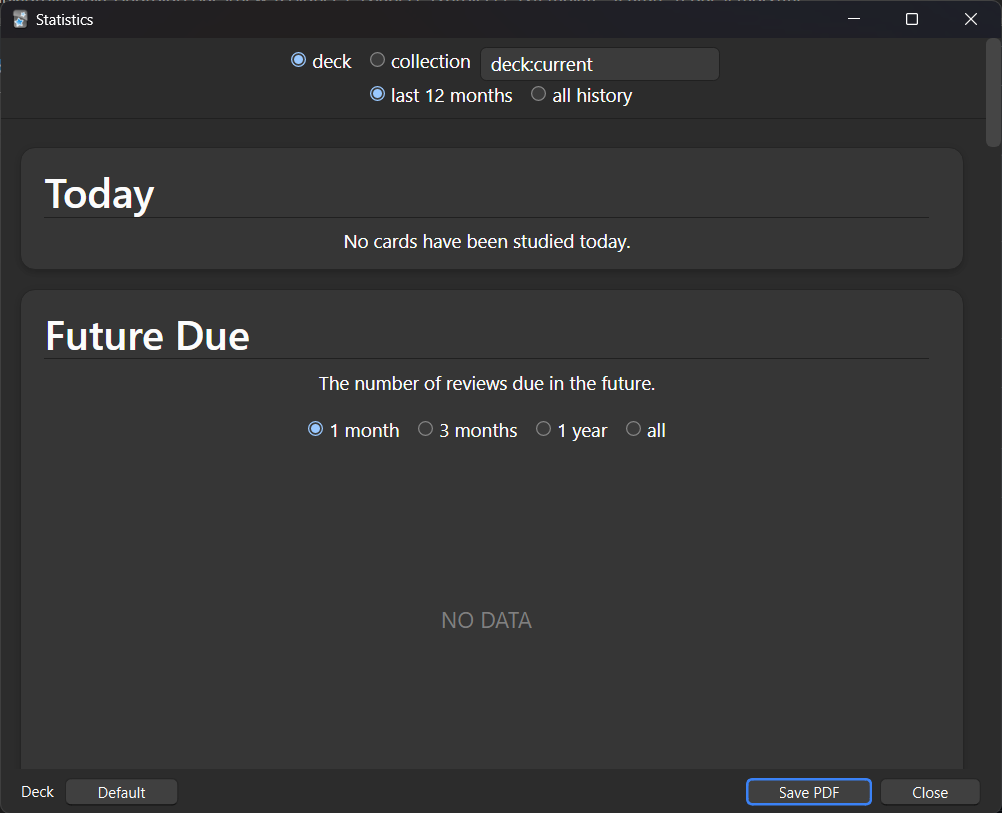The image size is (1002, 813).
Task: Switch statistics scope to "collection"
Action: (377, 60)
